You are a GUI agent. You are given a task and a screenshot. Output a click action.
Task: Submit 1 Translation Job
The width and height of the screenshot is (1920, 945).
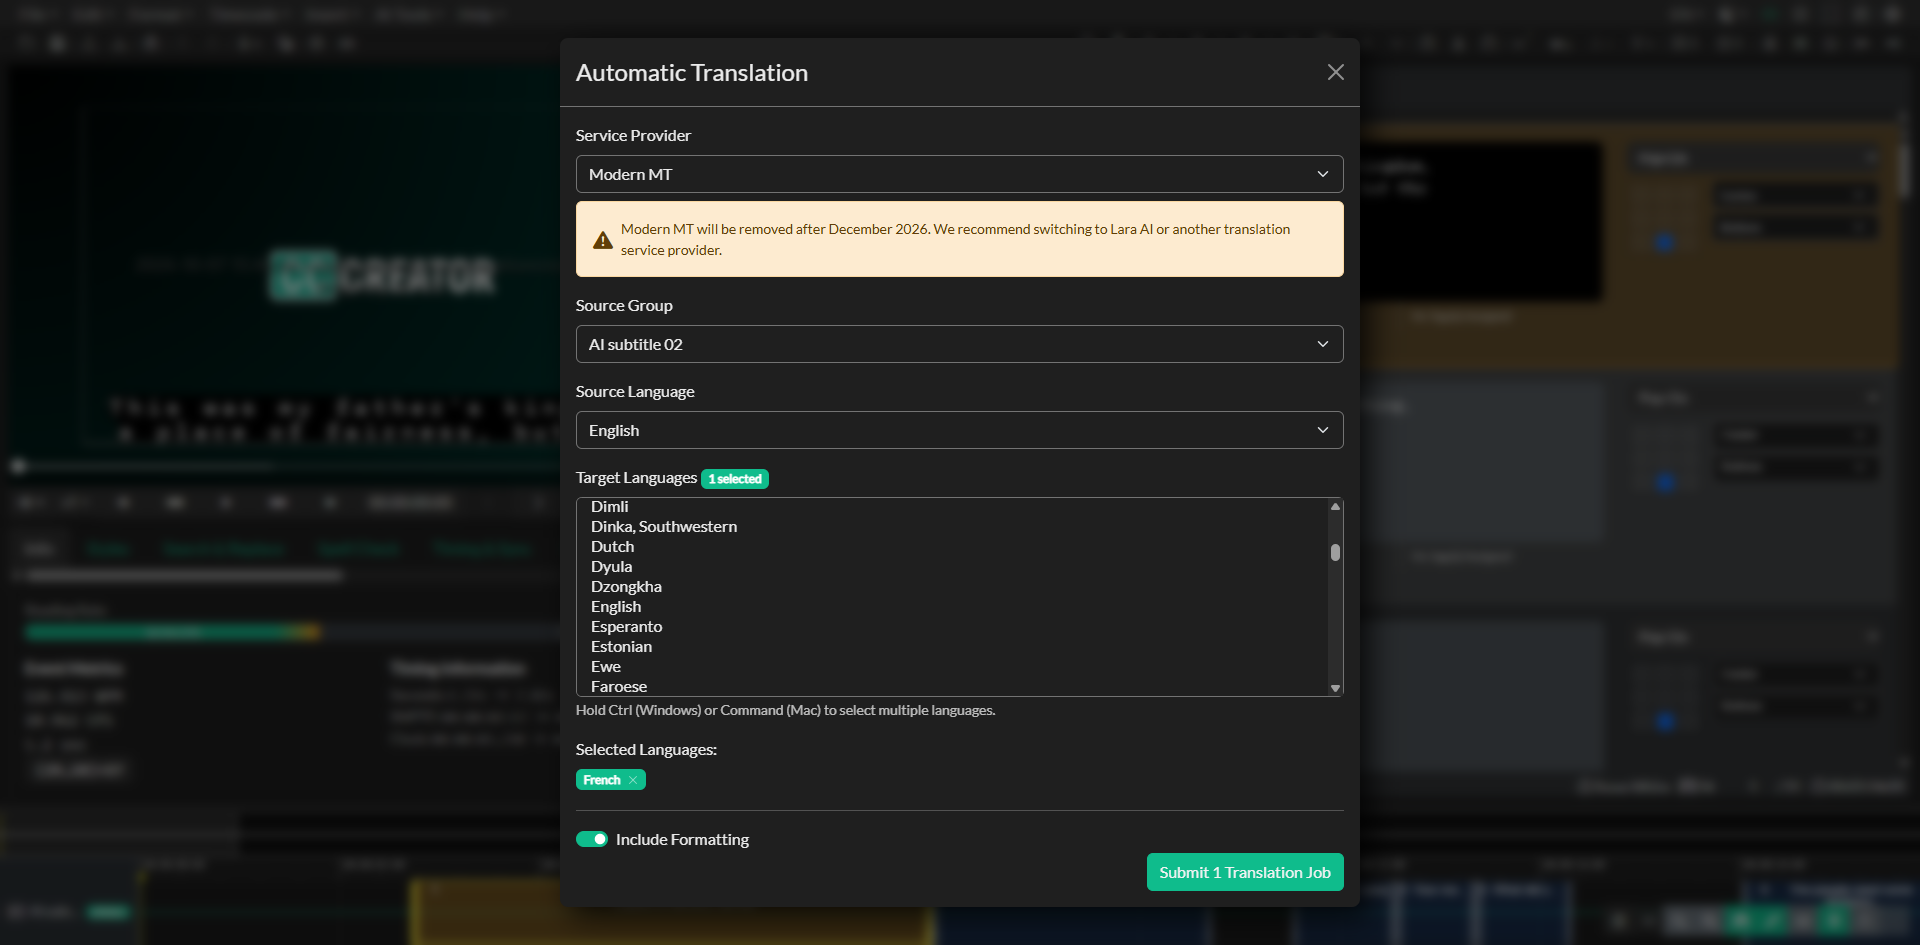1245,872
